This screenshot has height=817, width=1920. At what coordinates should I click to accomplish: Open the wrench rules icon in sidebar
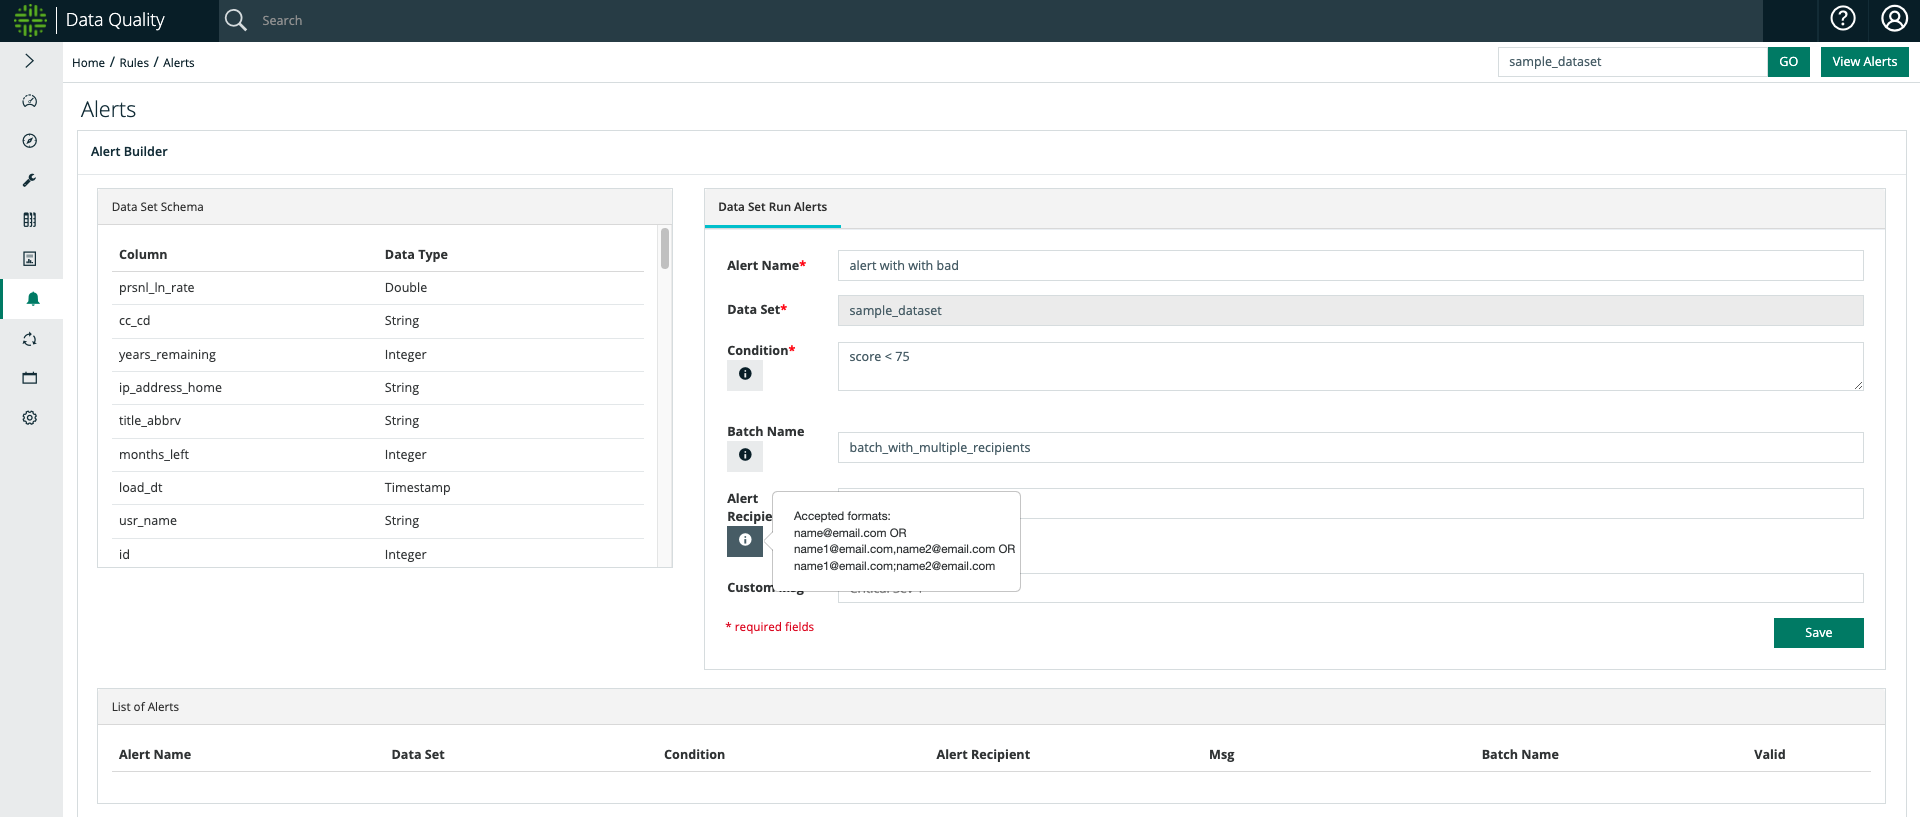pos(30,180)
